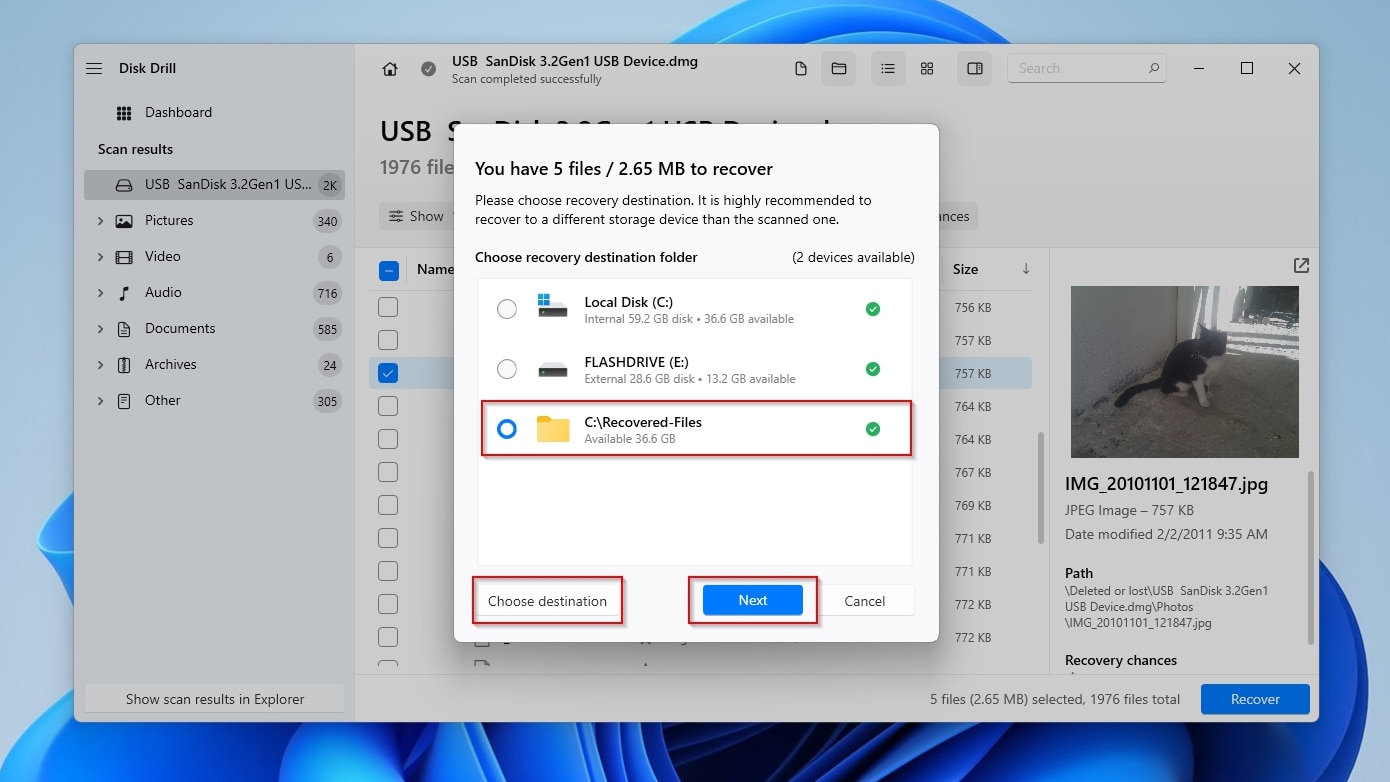Click Show scan results in Explorer
The image size is (1390, 782).
215,699
